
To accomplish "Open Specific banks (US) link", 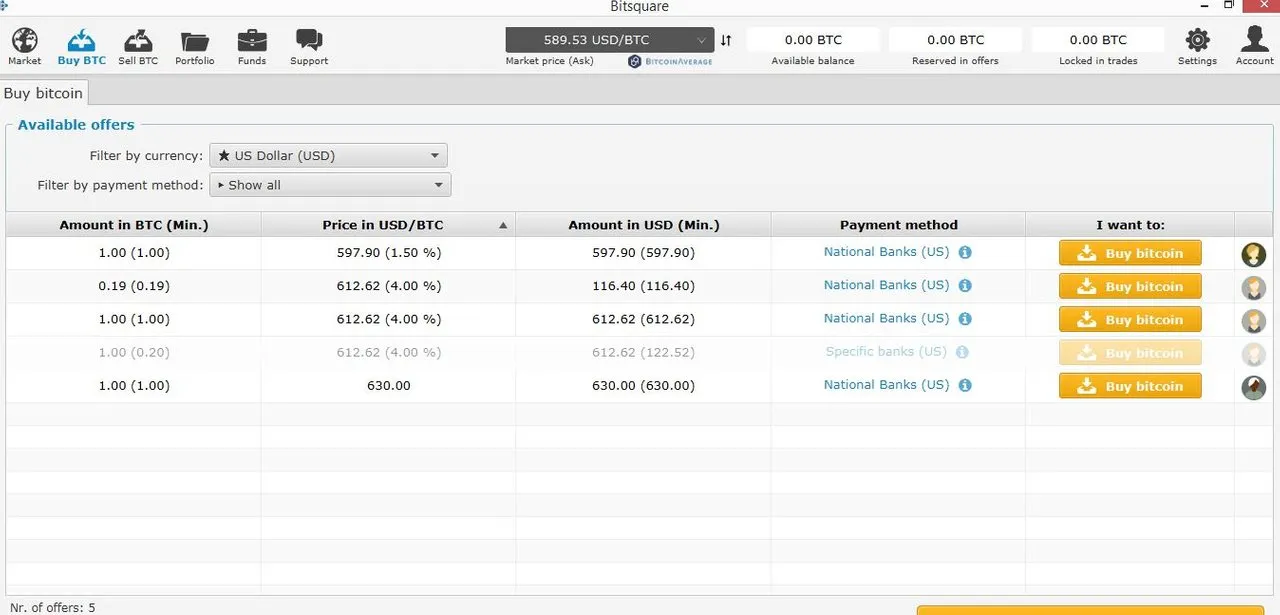I will pyautogui.click(x=886, y=352).
